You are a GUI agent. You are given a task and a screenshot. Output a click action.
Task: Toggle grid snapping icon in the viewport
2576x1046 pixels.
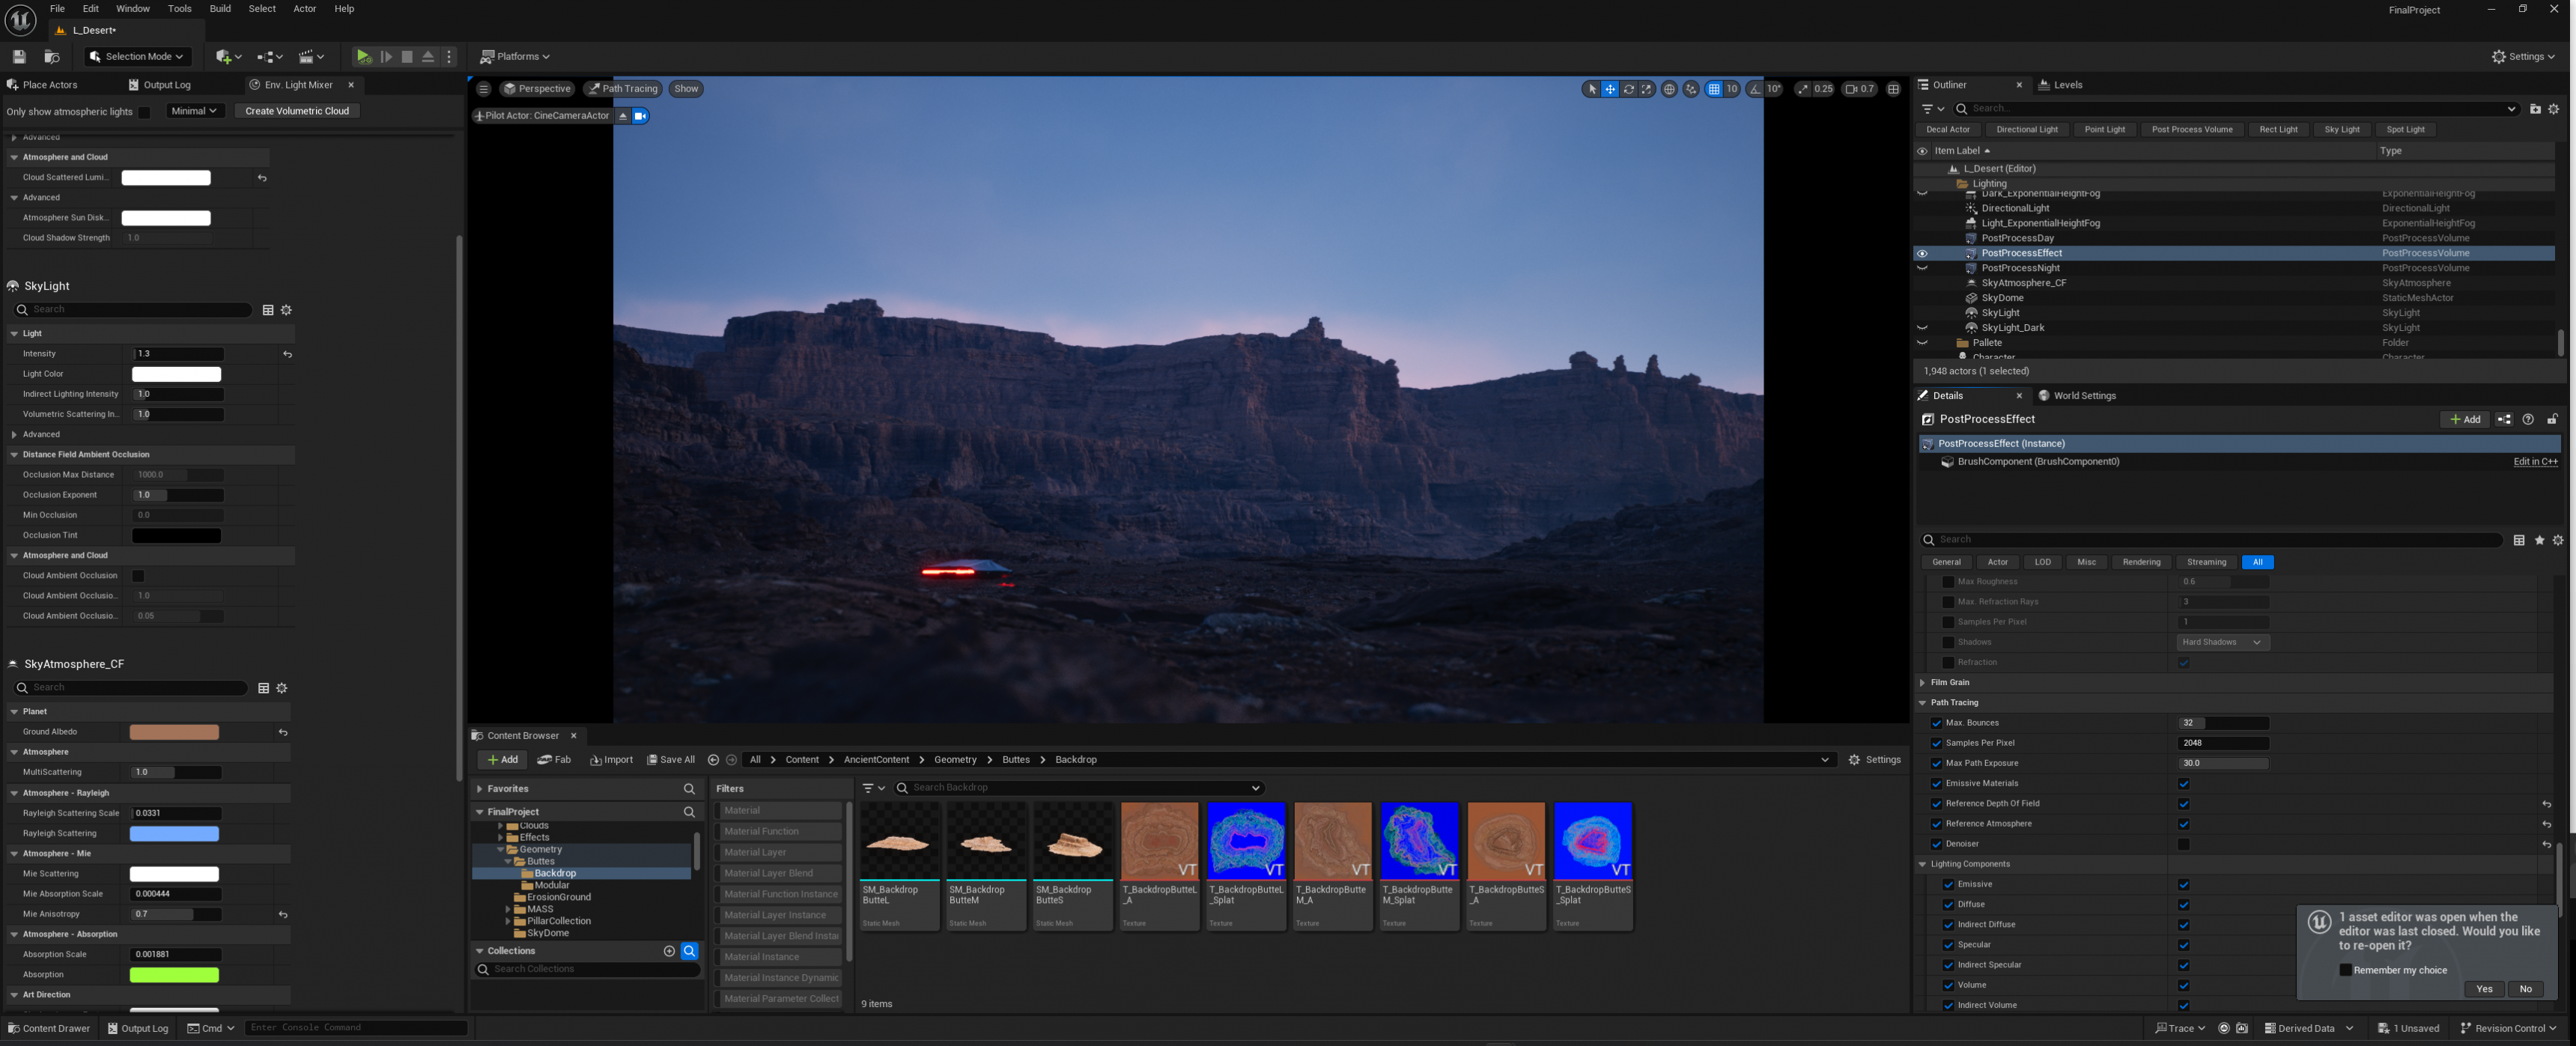coord(1714,89)
